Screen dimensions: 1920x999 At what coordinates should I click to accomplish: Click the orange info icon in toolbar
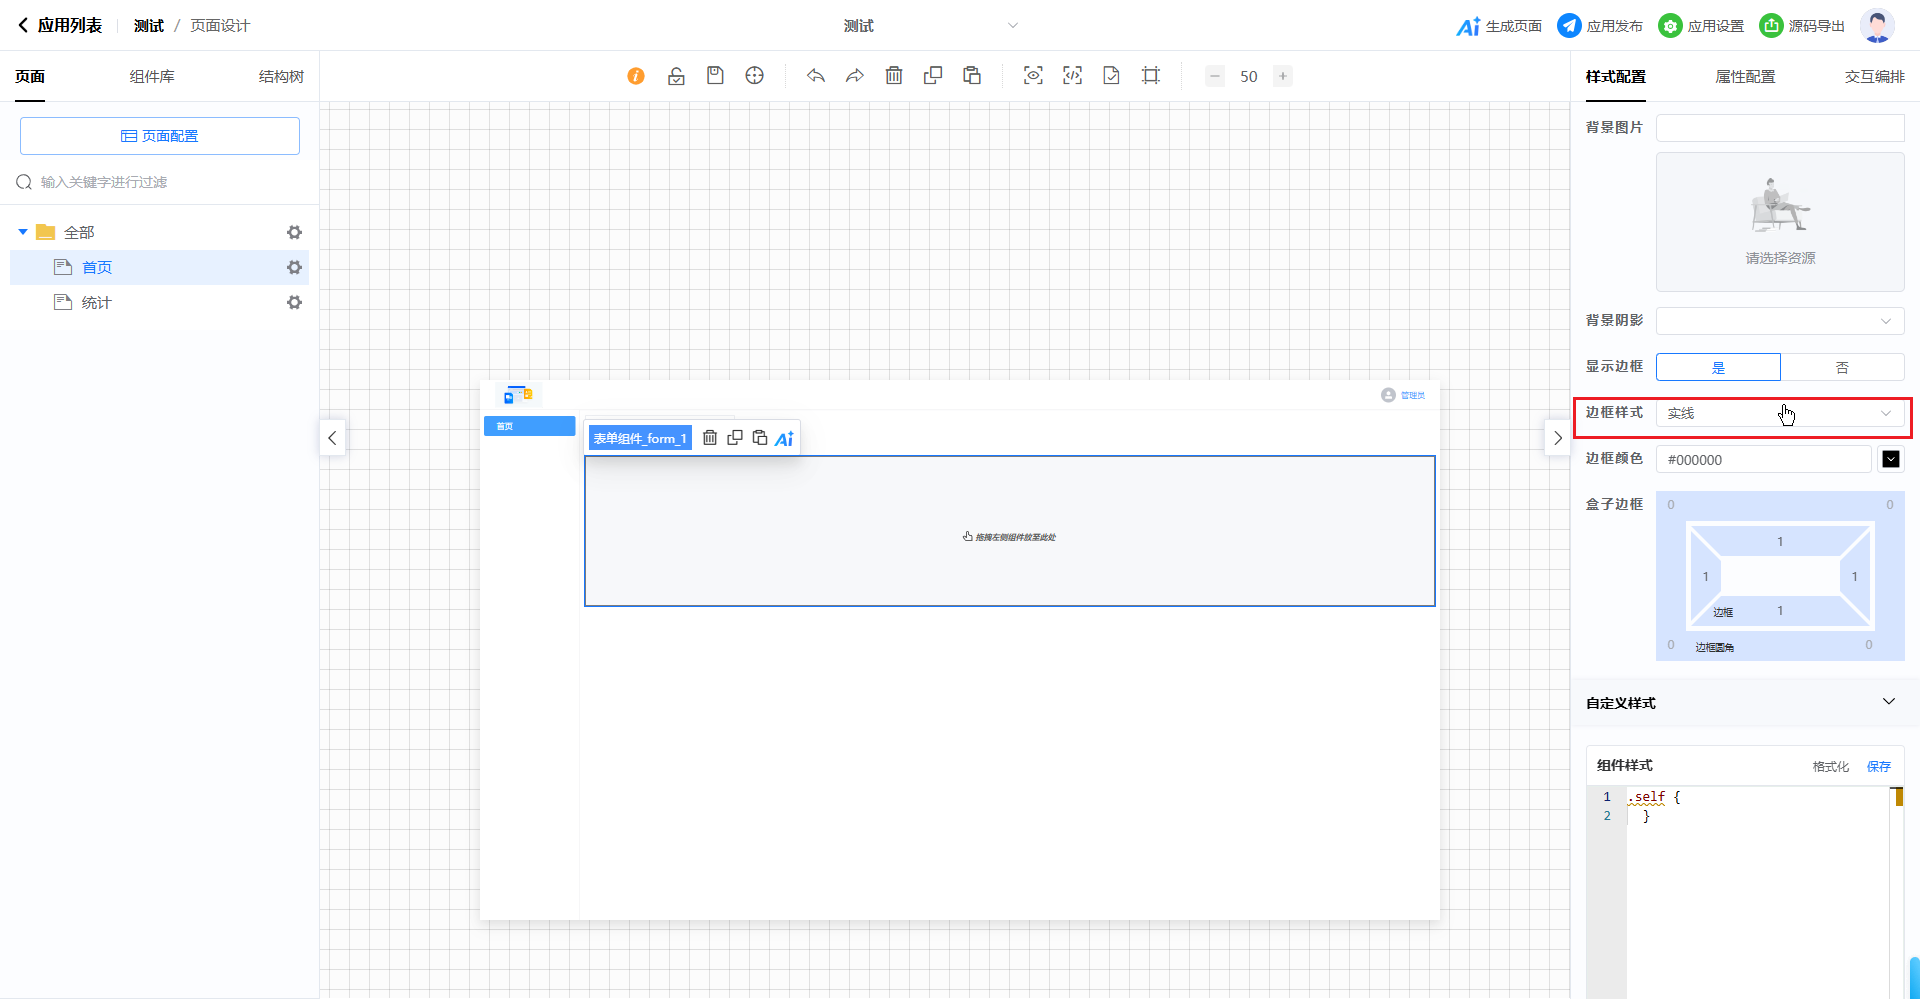[x=636, y=76]
